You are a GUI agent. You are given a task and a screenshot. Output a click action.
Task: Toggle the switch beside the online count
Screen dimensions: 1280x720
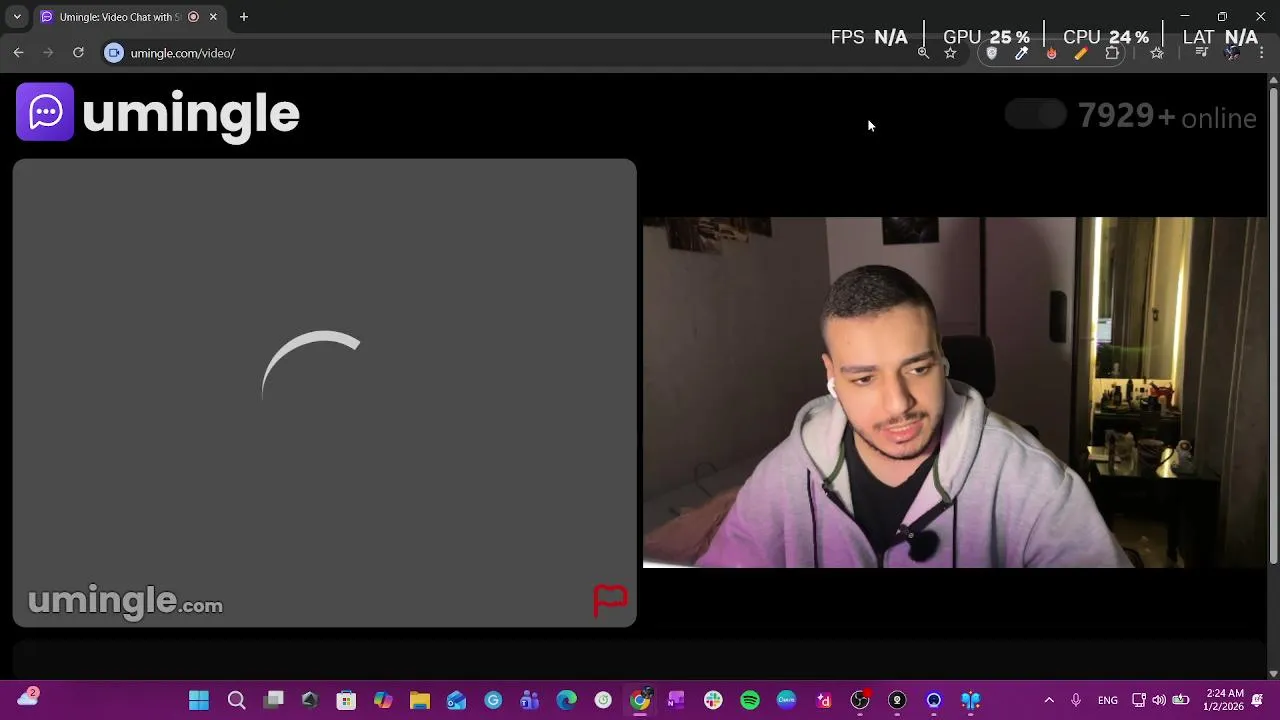click(x=1036, y=115)
